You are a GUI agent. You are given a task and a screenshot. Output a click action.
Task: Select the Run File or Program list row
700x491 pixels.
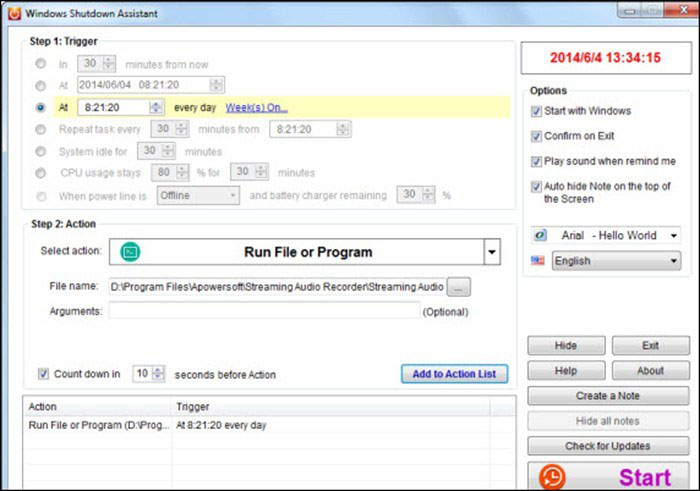(150, 425)
